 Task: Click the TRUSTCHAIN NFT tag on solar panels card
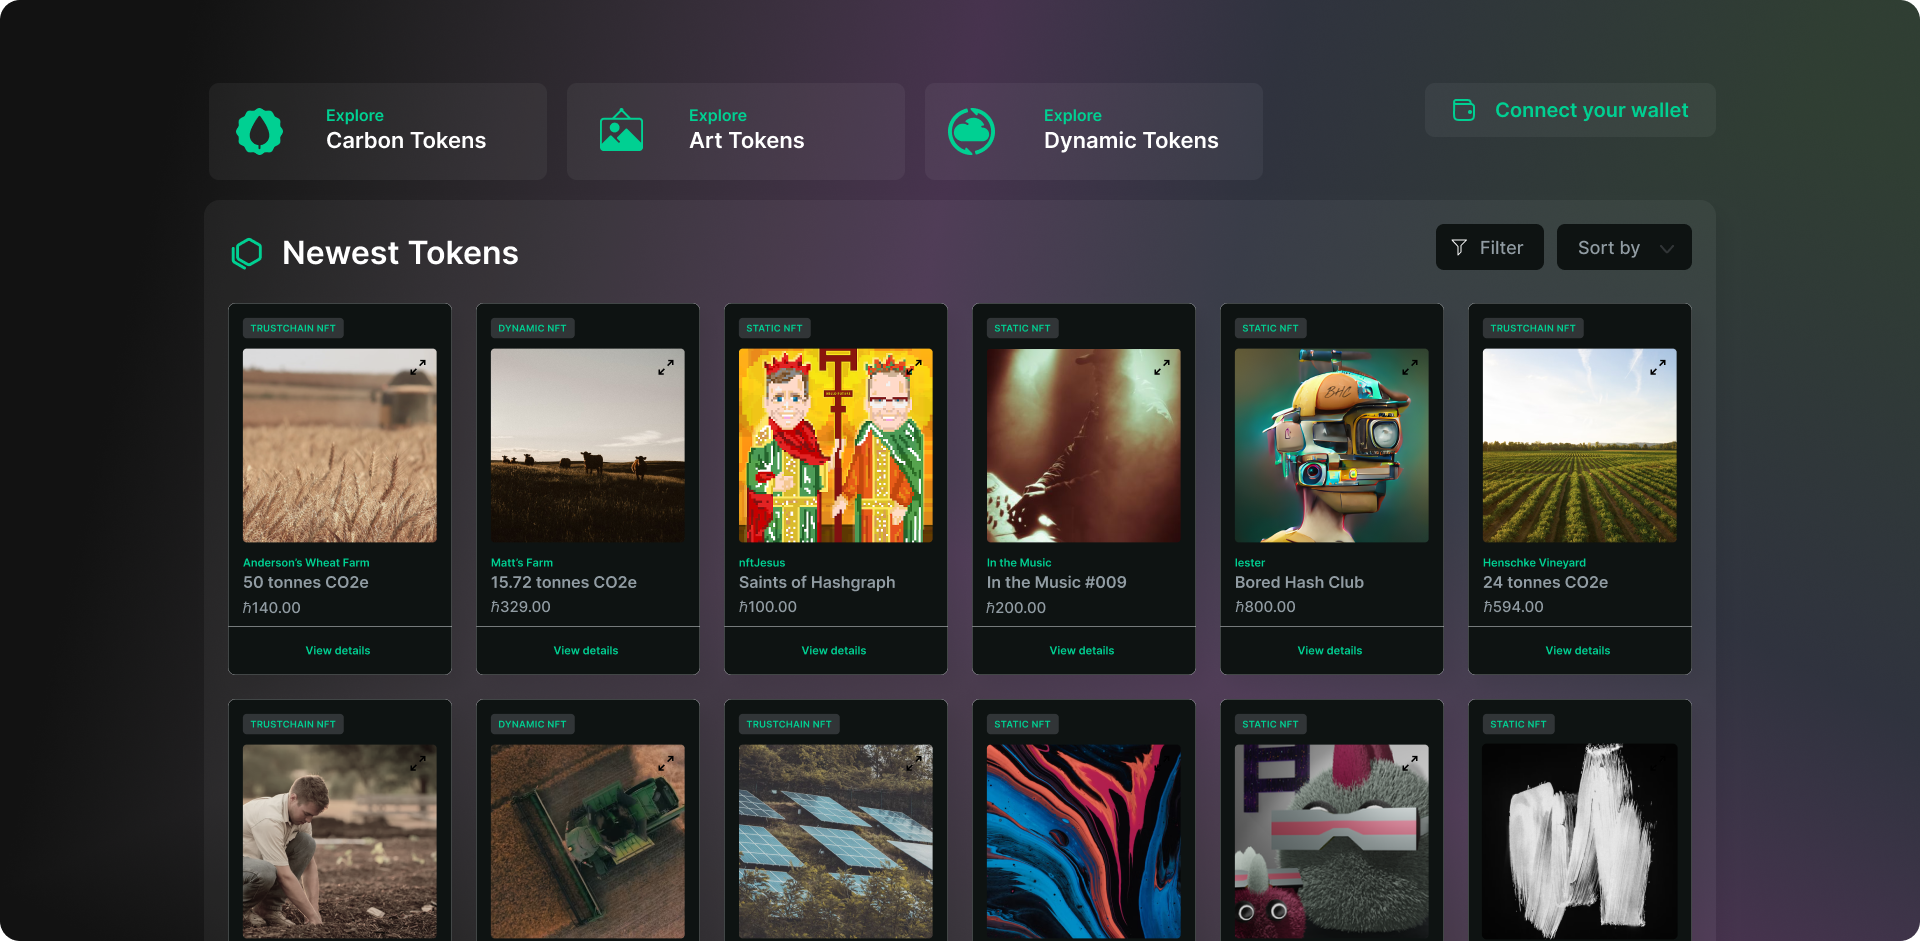point(789,724)
